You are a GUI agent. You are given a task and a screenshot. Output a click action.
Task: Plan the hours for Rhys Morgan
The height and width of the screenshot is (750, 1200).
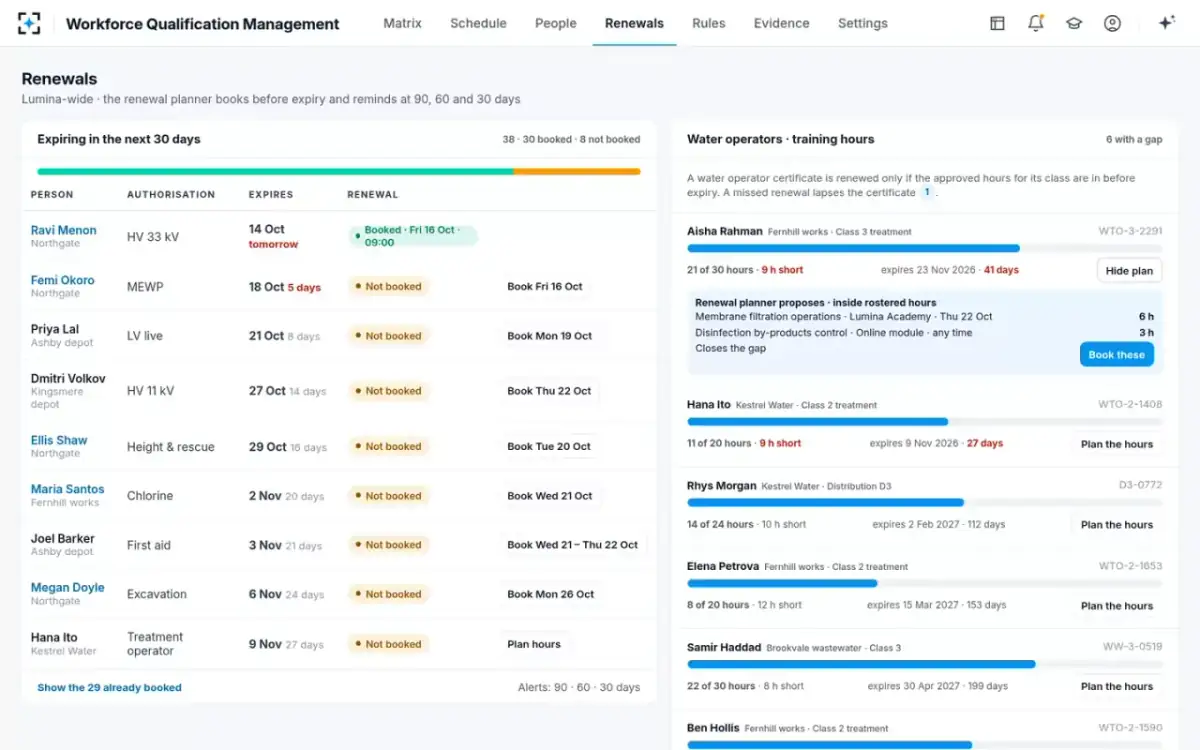click(x=1117, y=525)
